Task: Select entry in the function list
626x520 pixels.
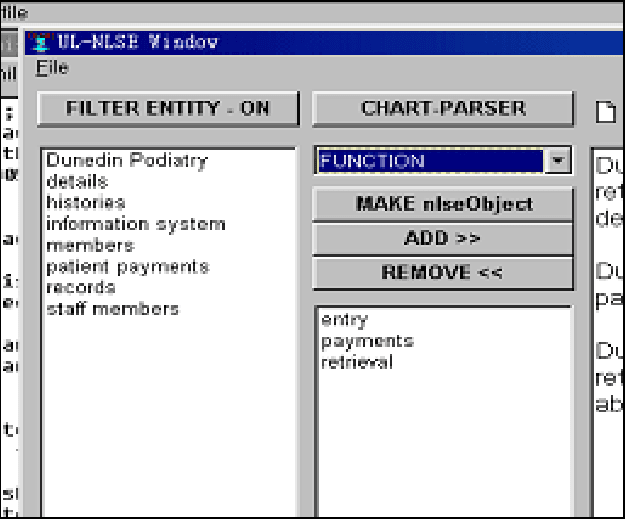Action: 344,320
